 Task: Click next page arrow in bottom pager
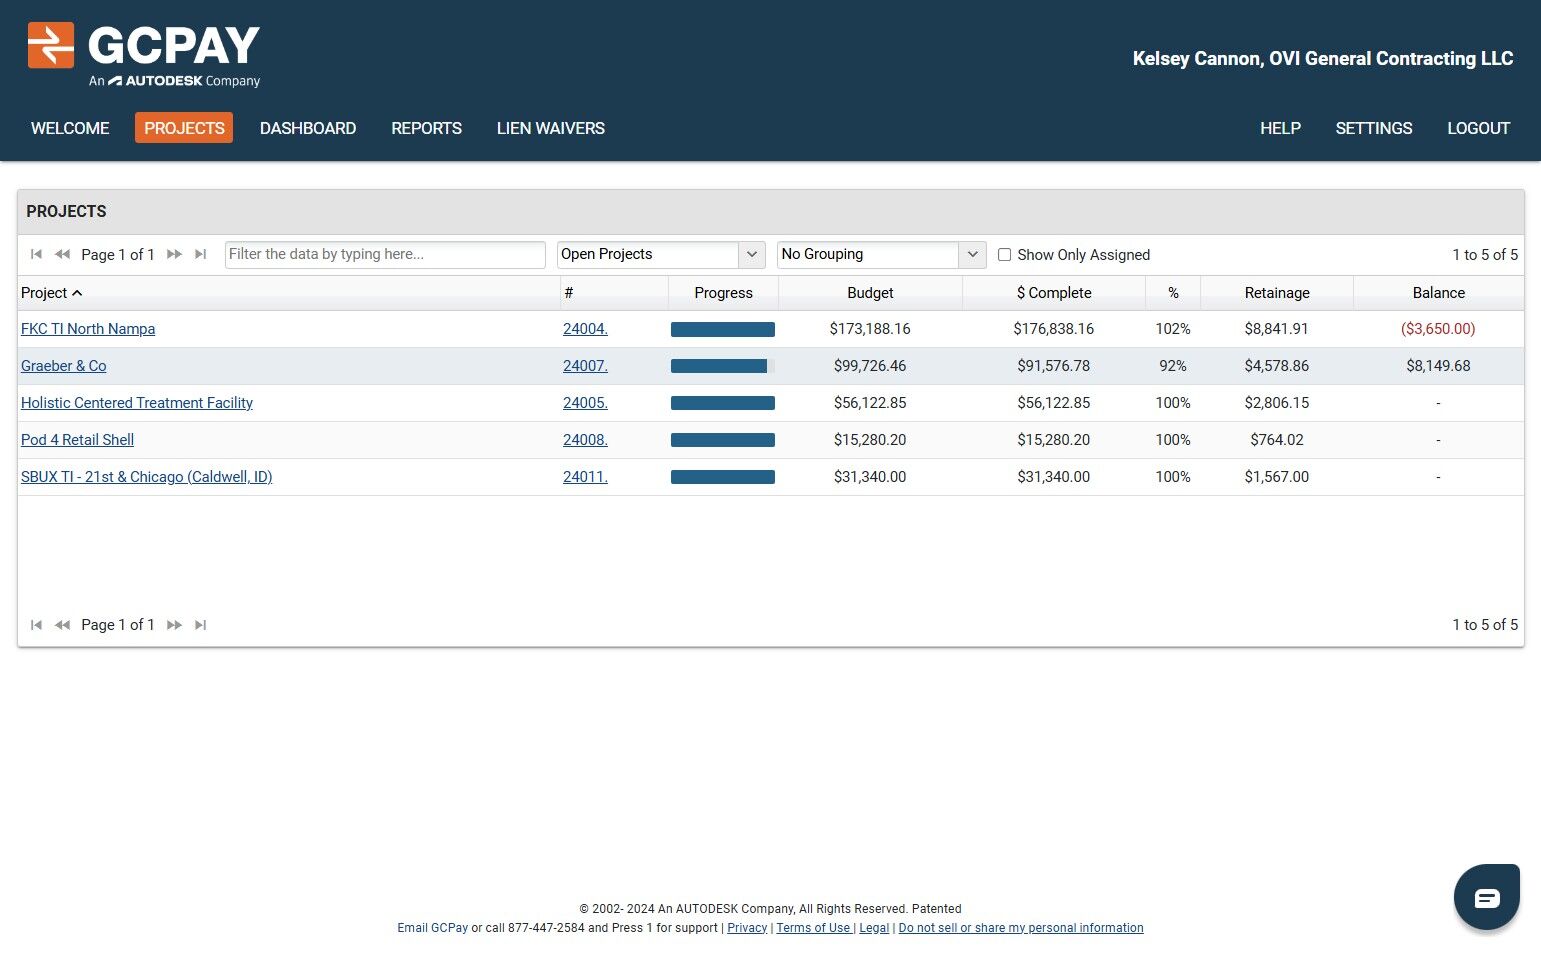click(174, 625)
